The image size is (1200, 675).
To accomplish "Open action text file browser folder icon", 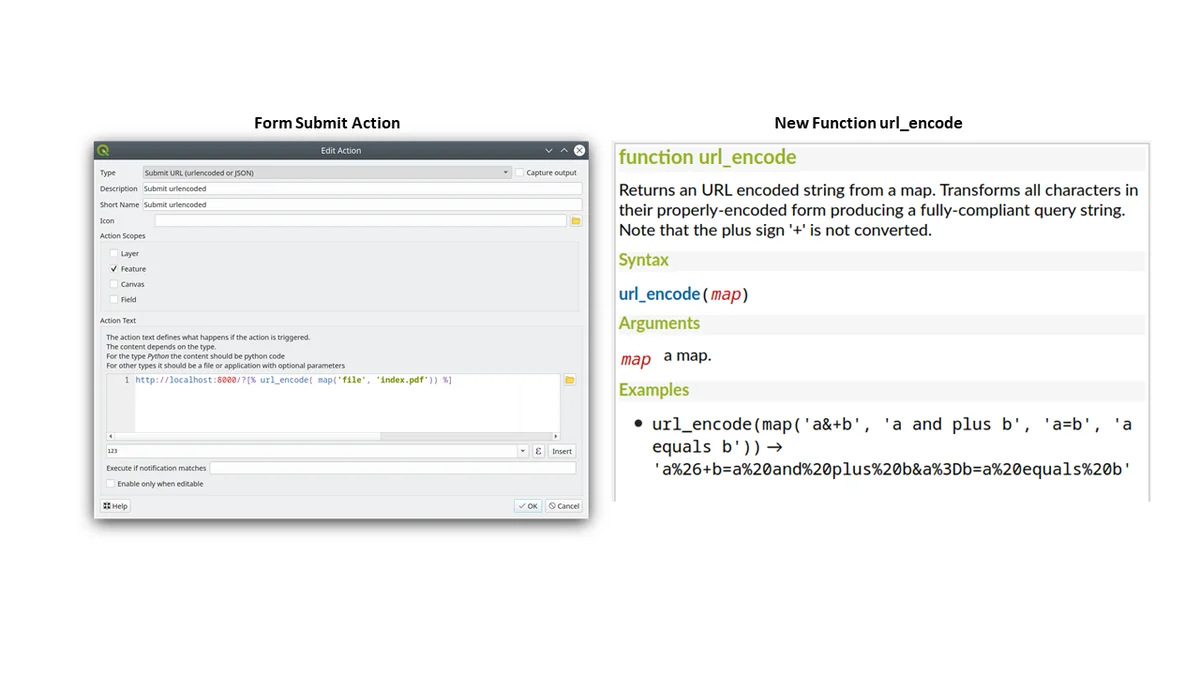I will tap(569, 380).
